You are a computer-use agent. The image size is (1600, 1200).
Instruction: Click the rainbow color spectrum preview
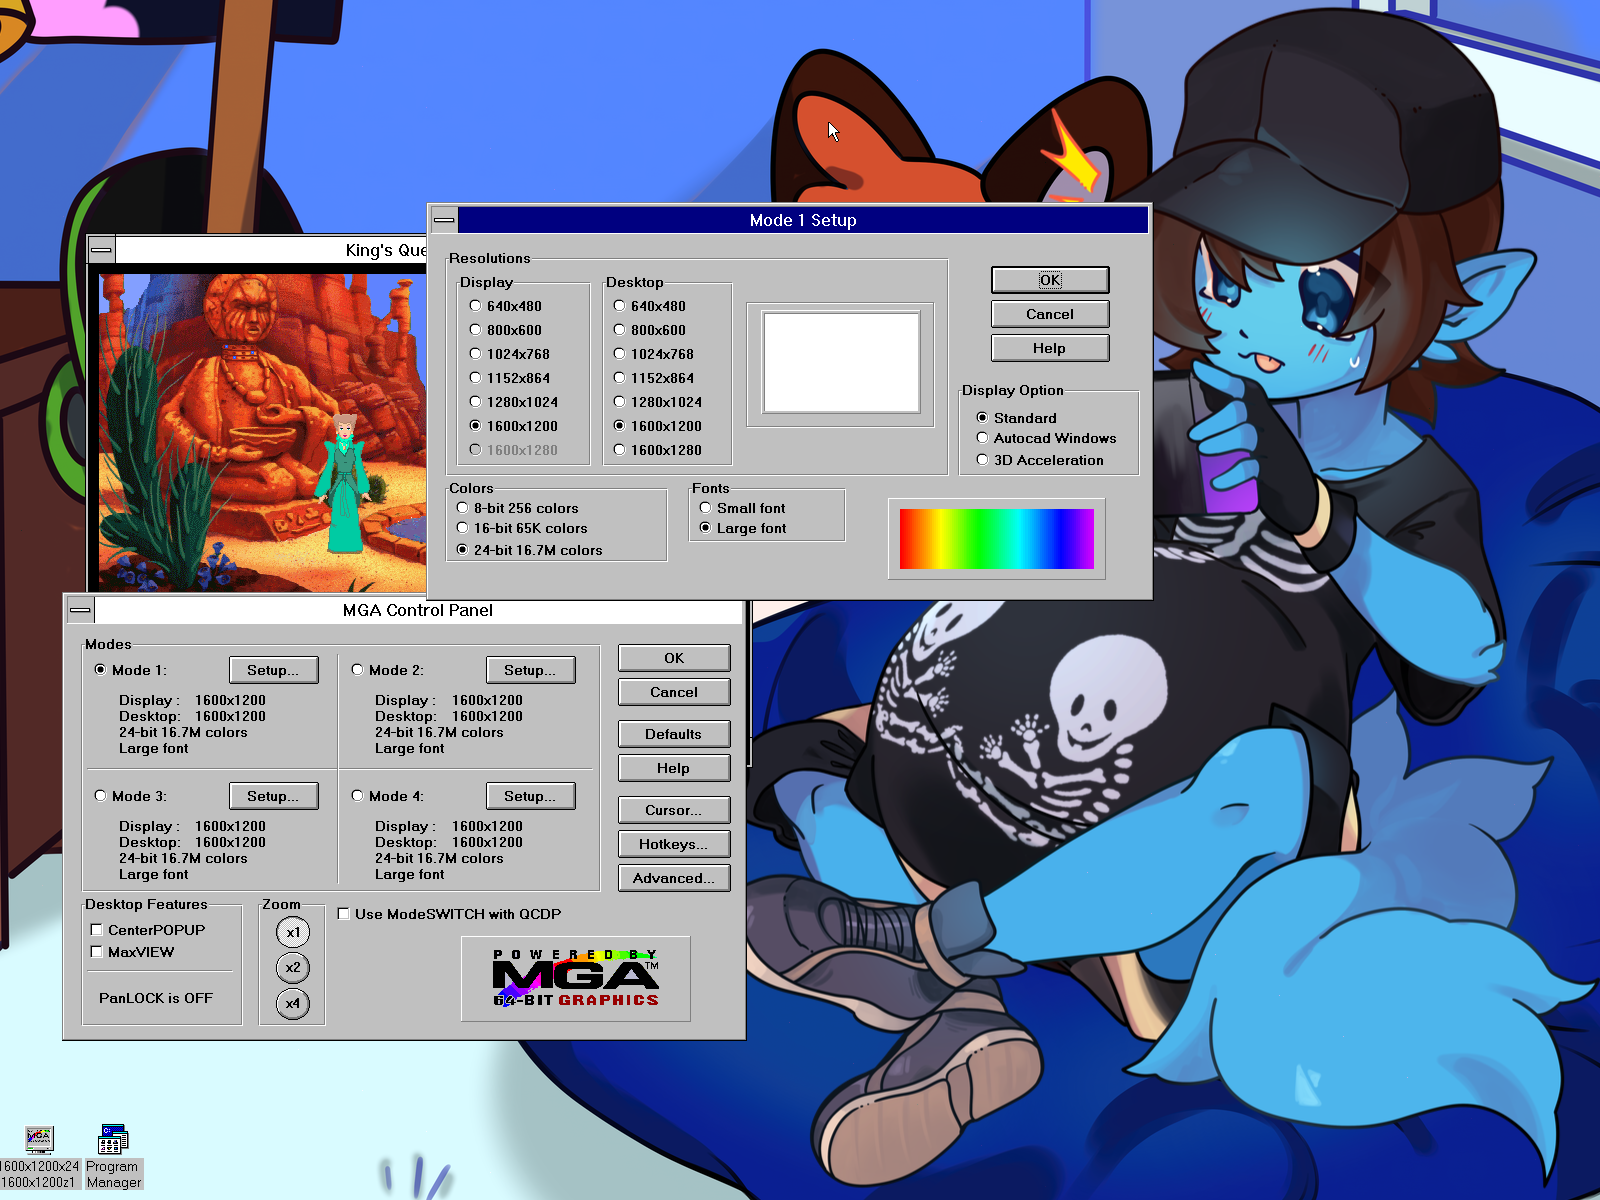pos(996,539)
